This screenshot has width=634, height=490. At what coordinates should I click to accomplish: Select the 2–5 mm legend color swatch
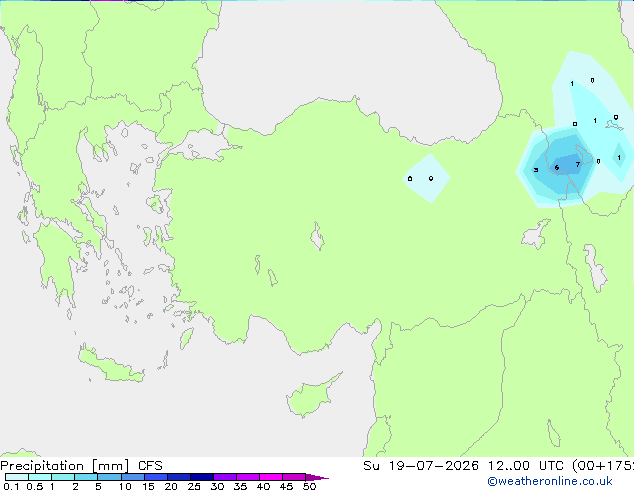(86, 477)
